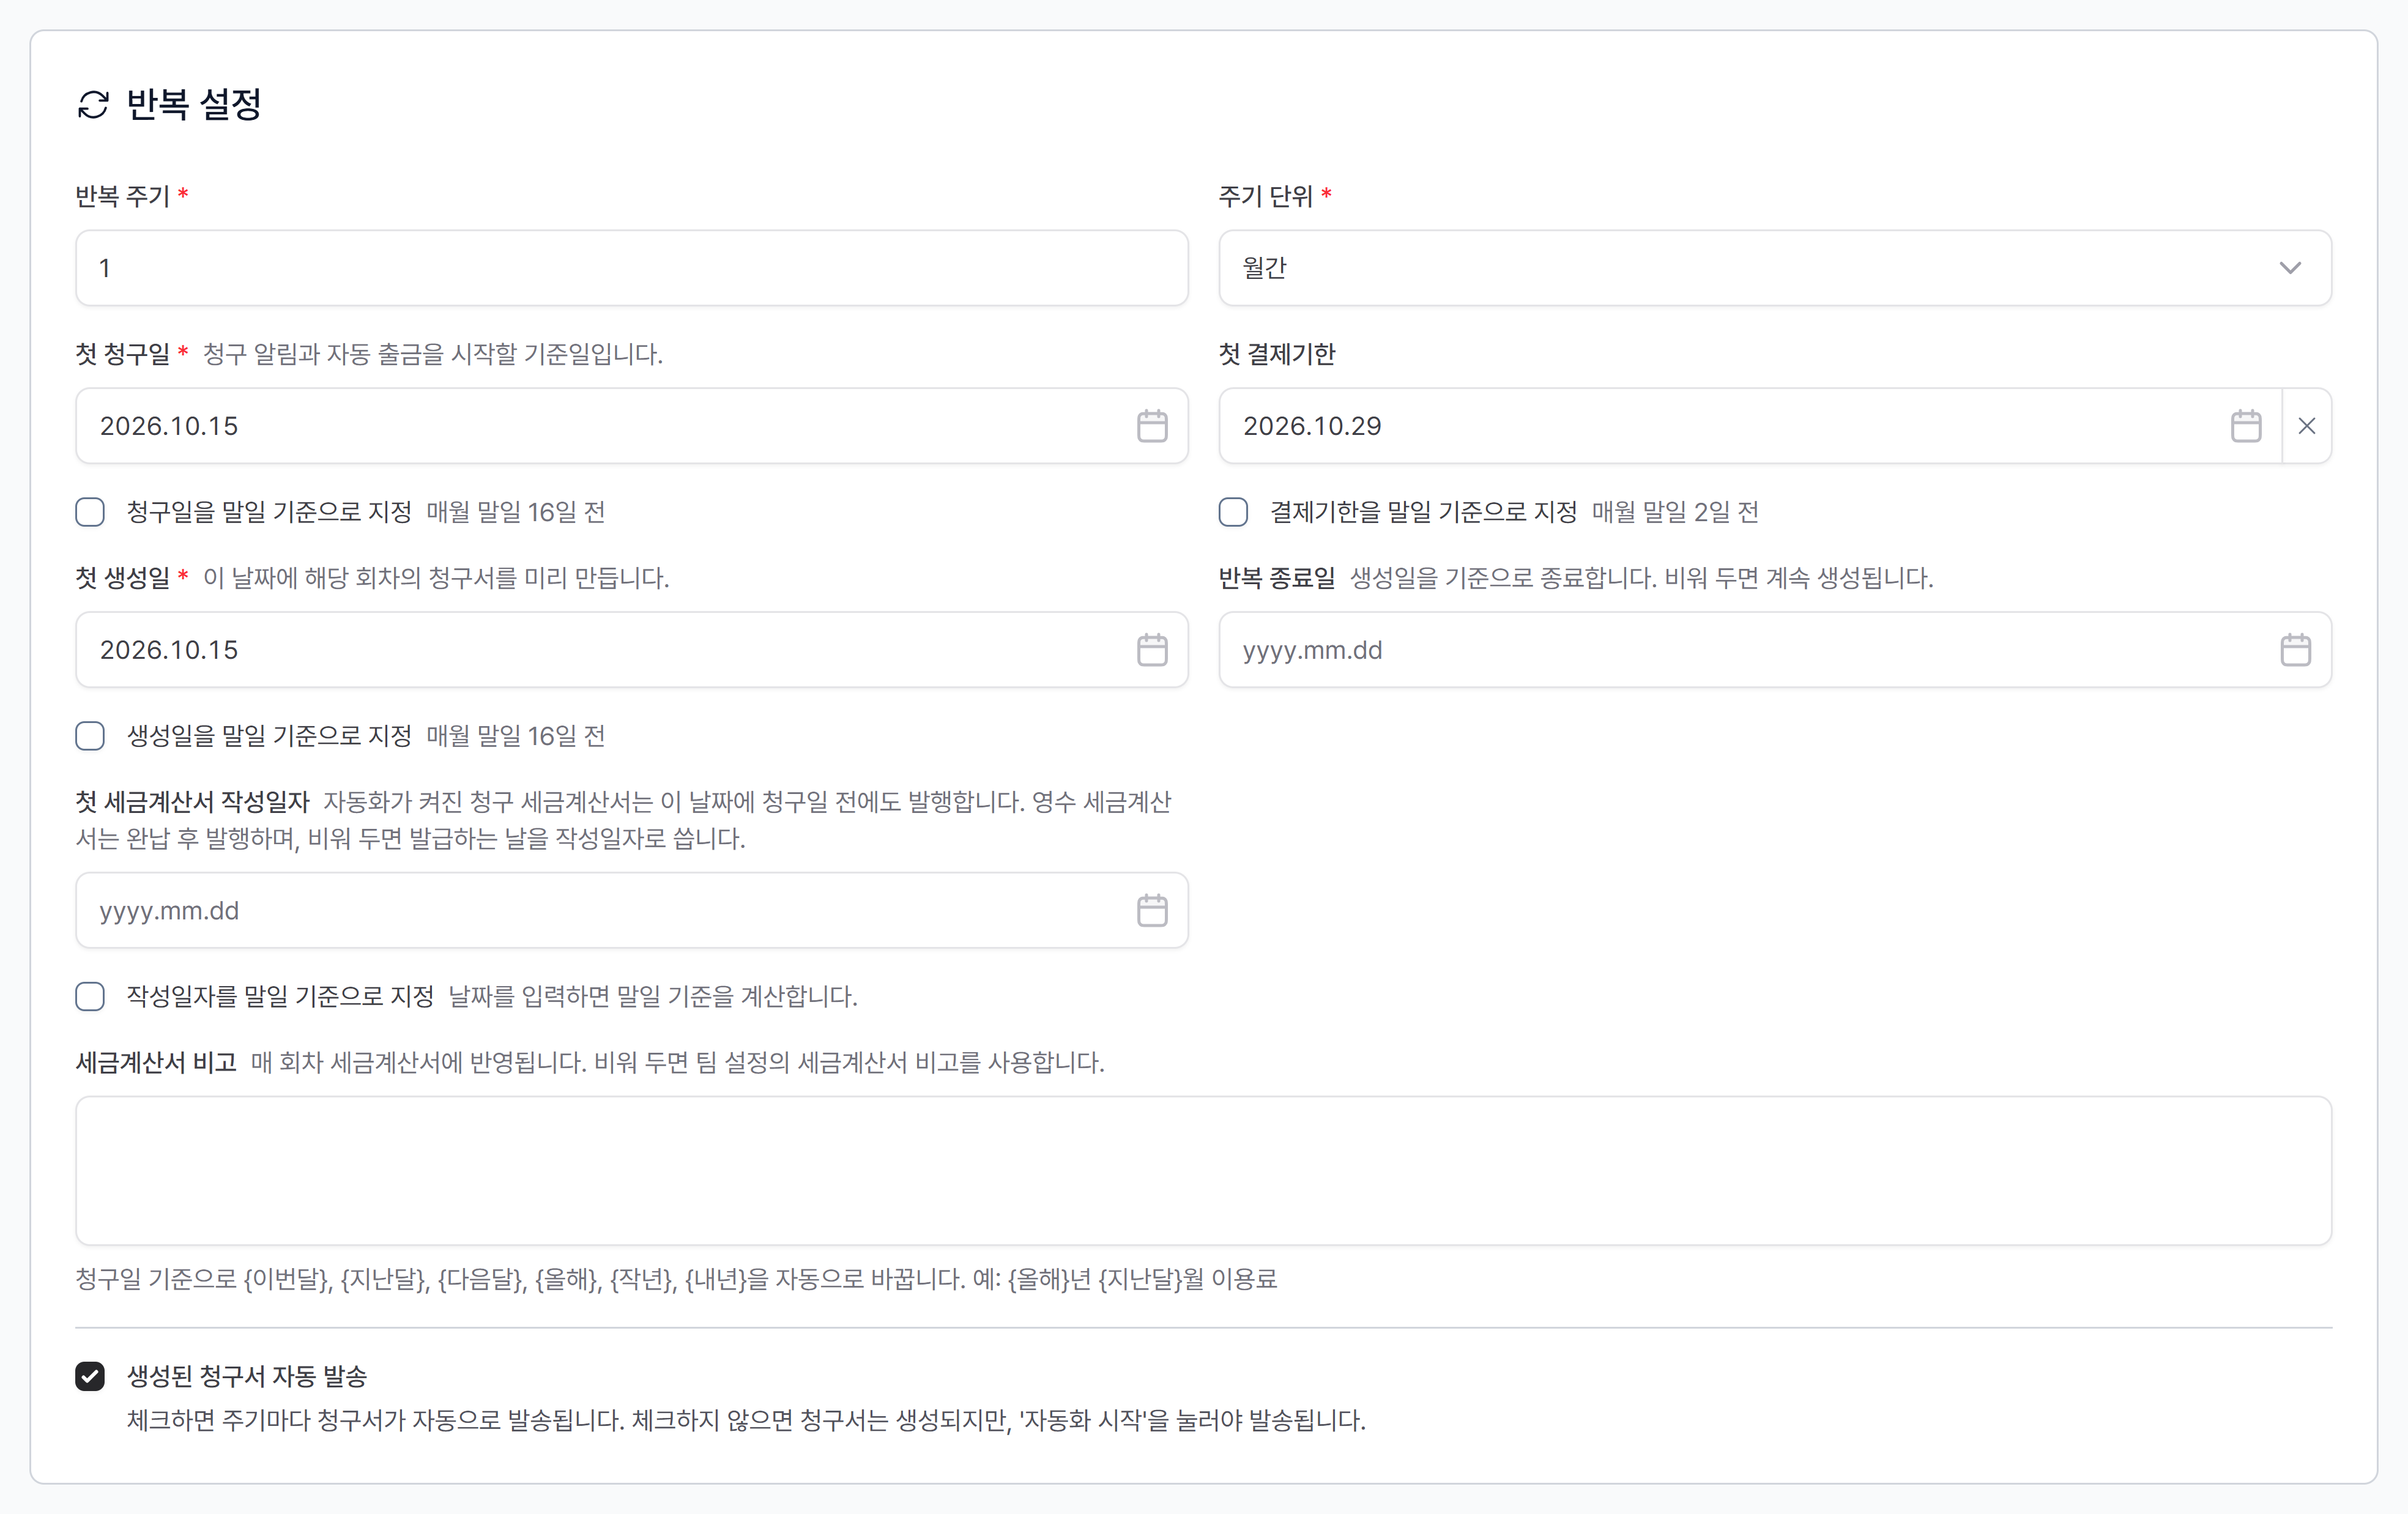This screenshot has height=1514, width=2408.
Task: Check 결제기한을 말일 기준으로 지정
Action: click(1233, 512)
